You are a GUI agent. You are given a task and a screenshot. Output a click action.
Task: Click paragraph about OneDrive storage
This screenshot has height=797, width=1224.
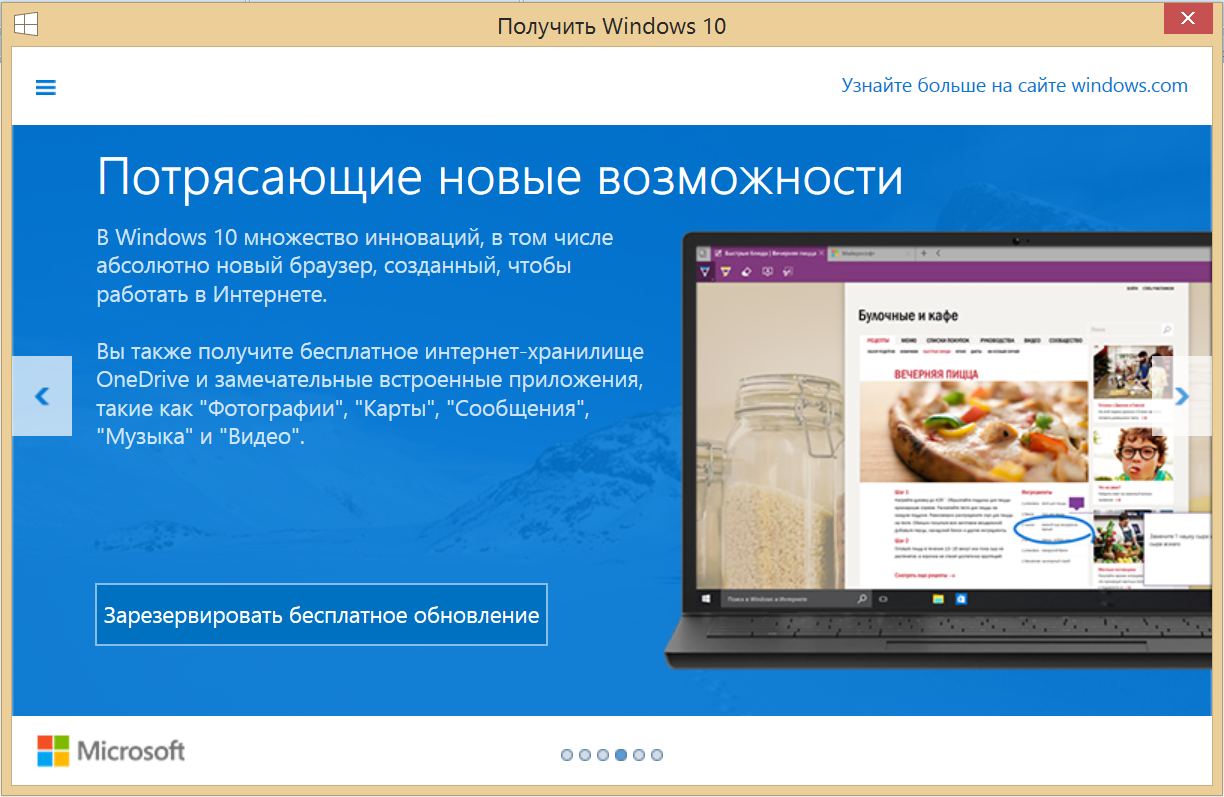370,395
